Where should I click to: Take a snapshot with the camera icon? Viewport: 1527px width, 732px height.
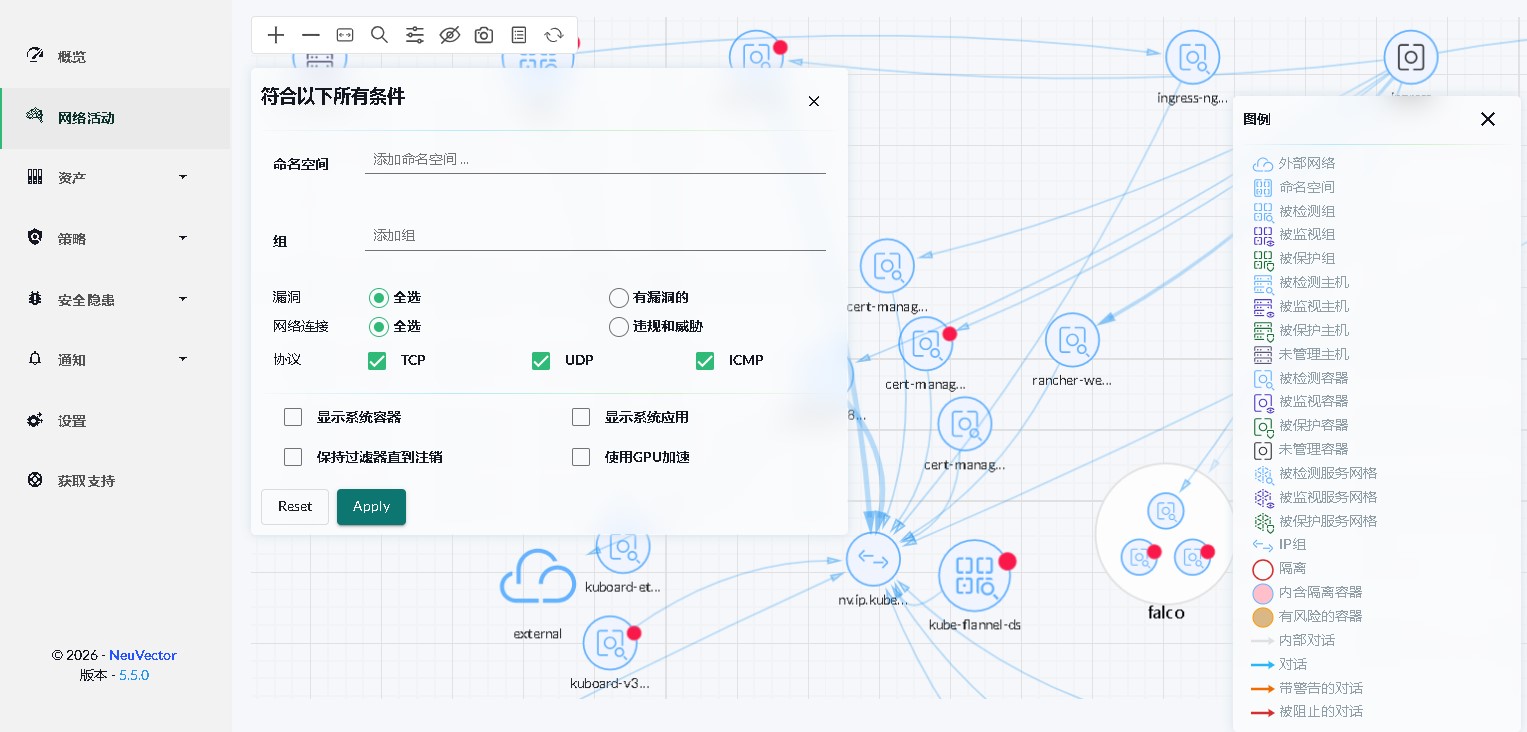pos(484,35)
